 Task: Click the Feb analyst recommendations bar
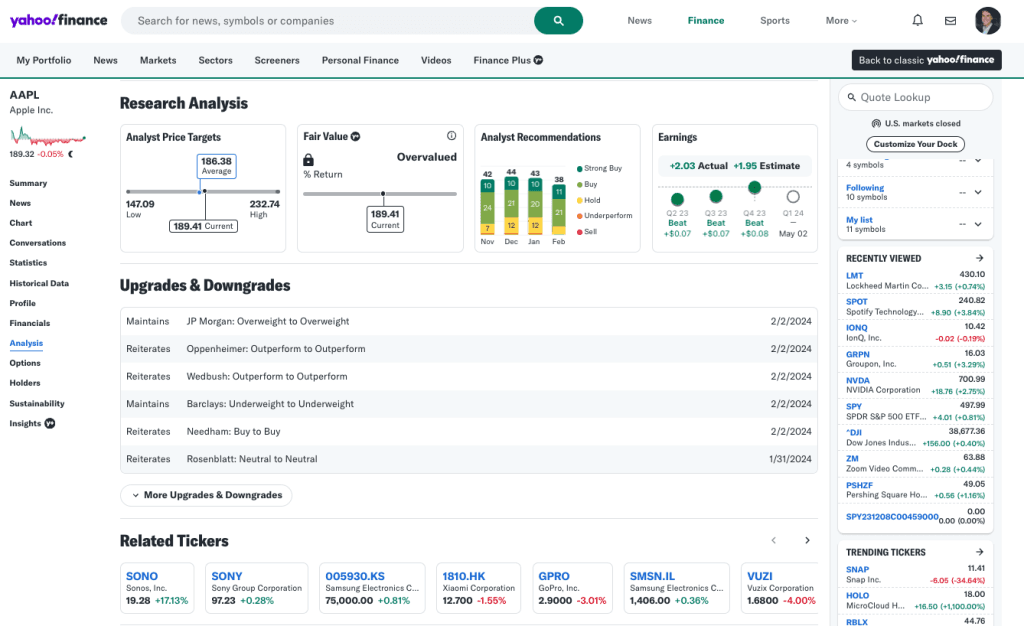tap(558, 209)
